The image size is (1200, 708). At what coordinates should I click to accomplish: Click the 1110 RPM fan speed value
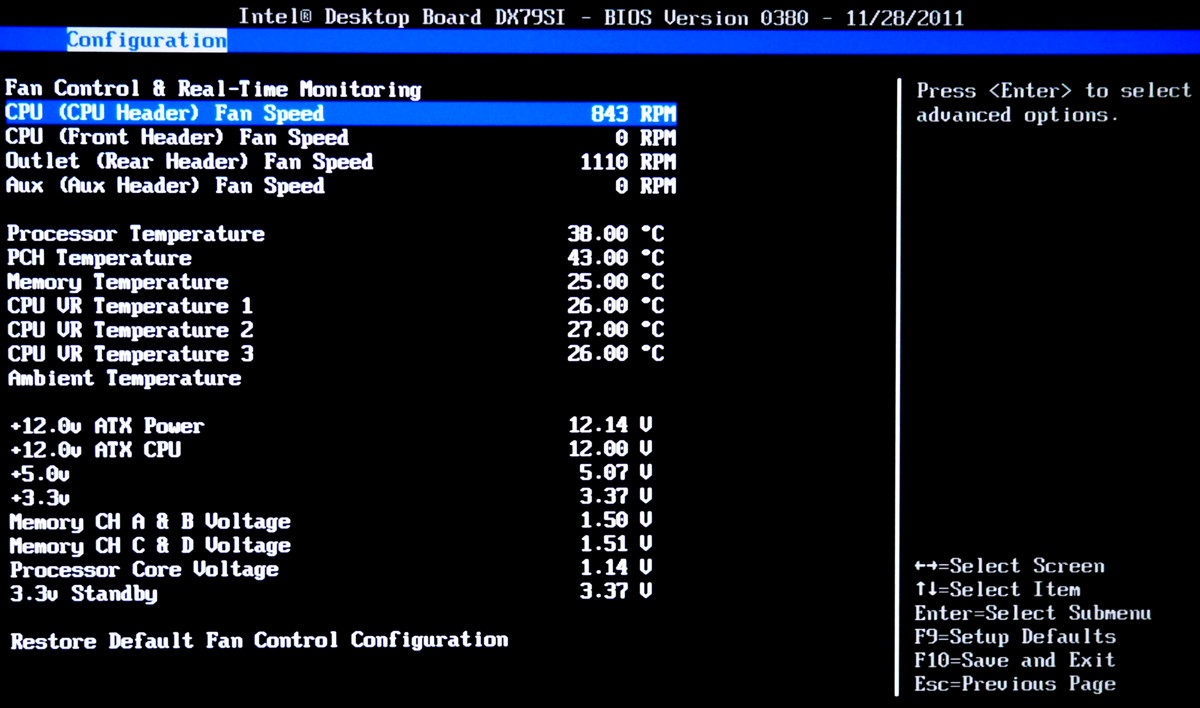tap(628, 162)
